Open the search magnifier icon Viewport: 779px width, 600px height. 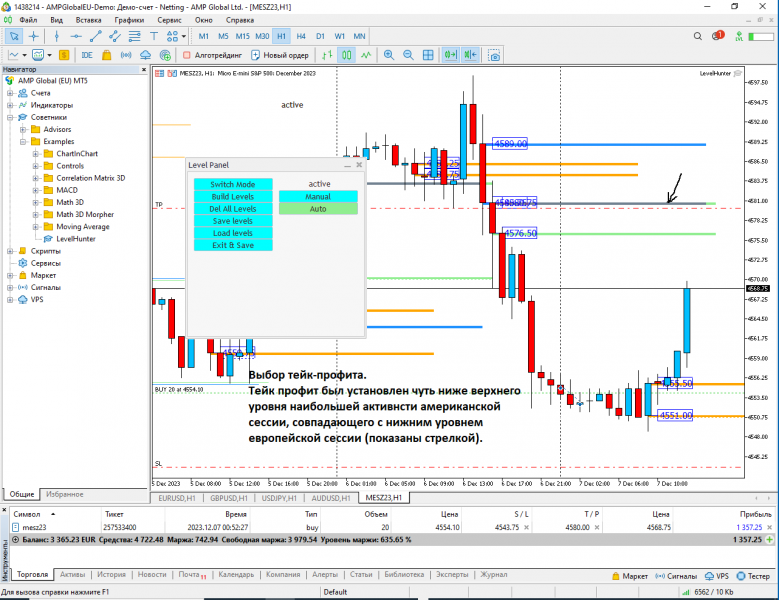coord(698,36)
